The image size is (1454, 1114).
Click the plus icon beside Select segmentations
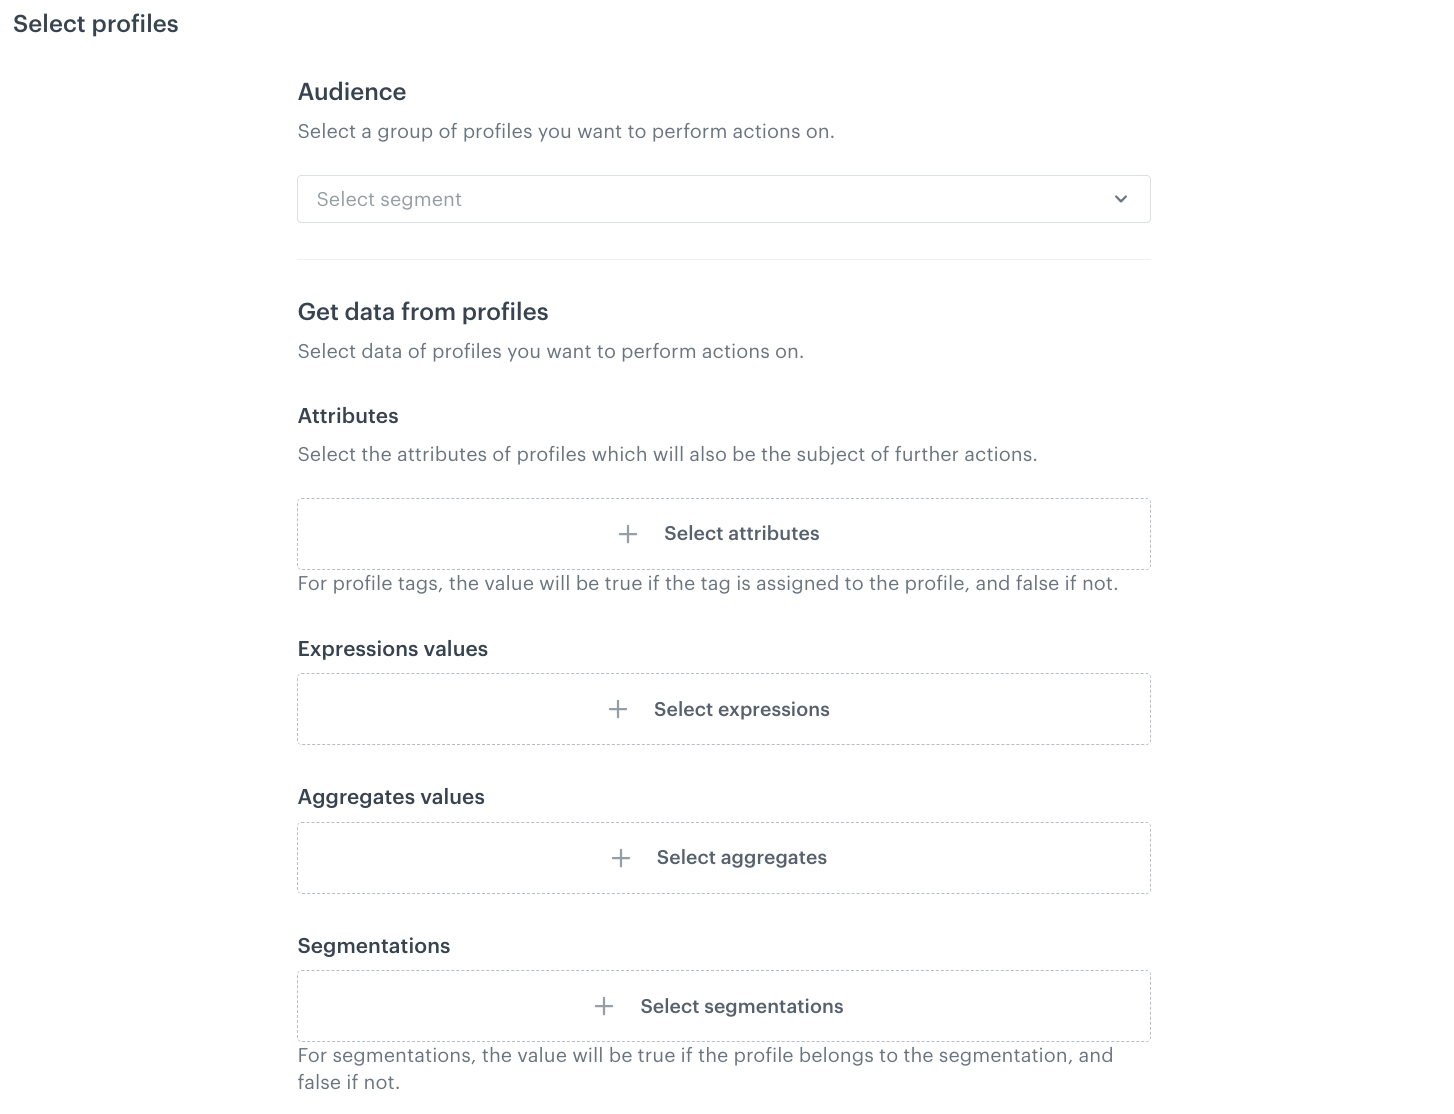pyautogui.click(x=604, y=1005)
